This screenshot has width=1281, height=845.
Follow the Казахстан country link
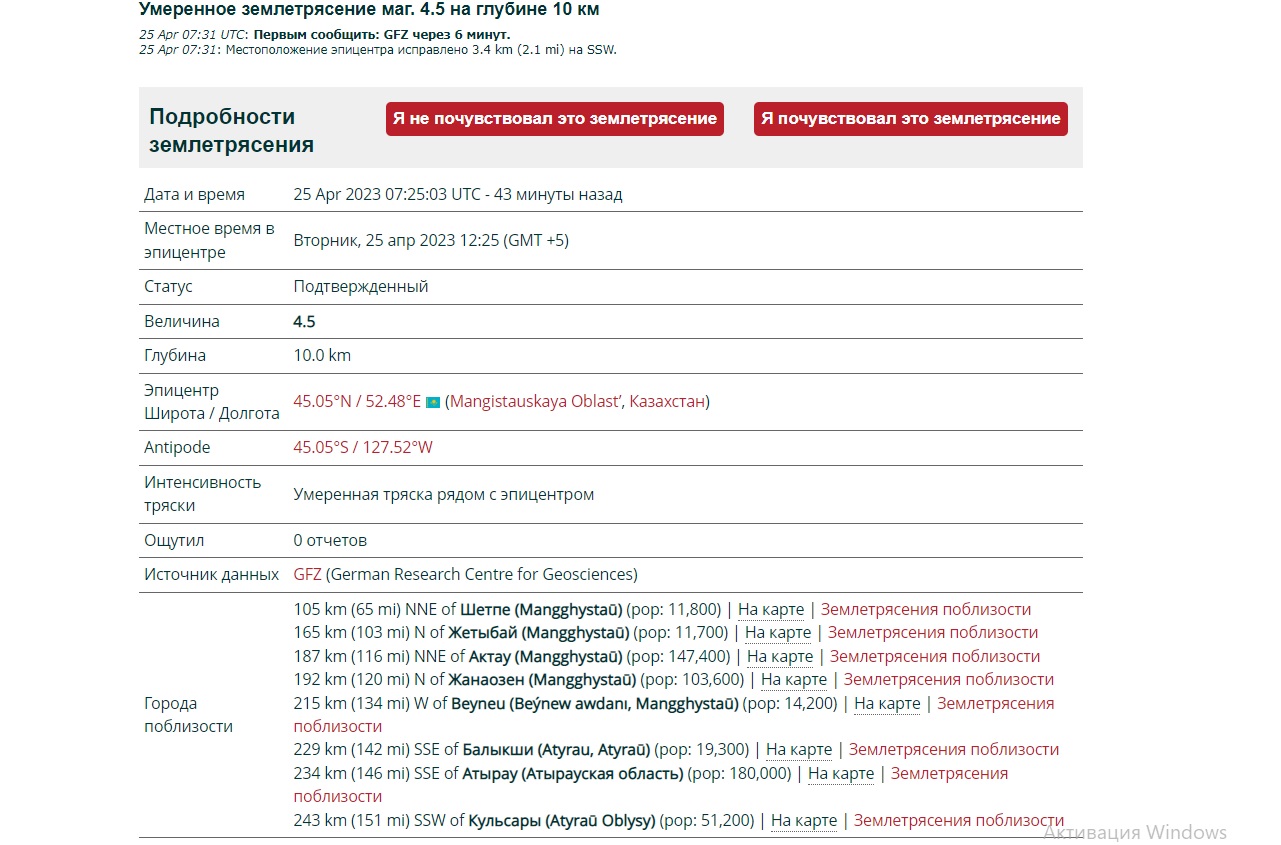click(x=667, y=401)
